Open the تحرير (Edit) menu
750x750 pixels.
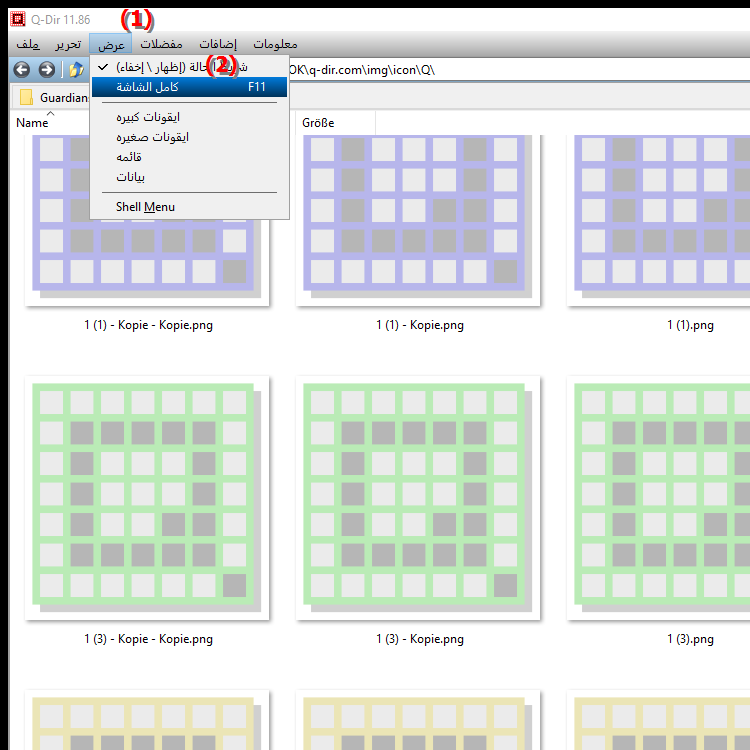(x=68, y=44)
